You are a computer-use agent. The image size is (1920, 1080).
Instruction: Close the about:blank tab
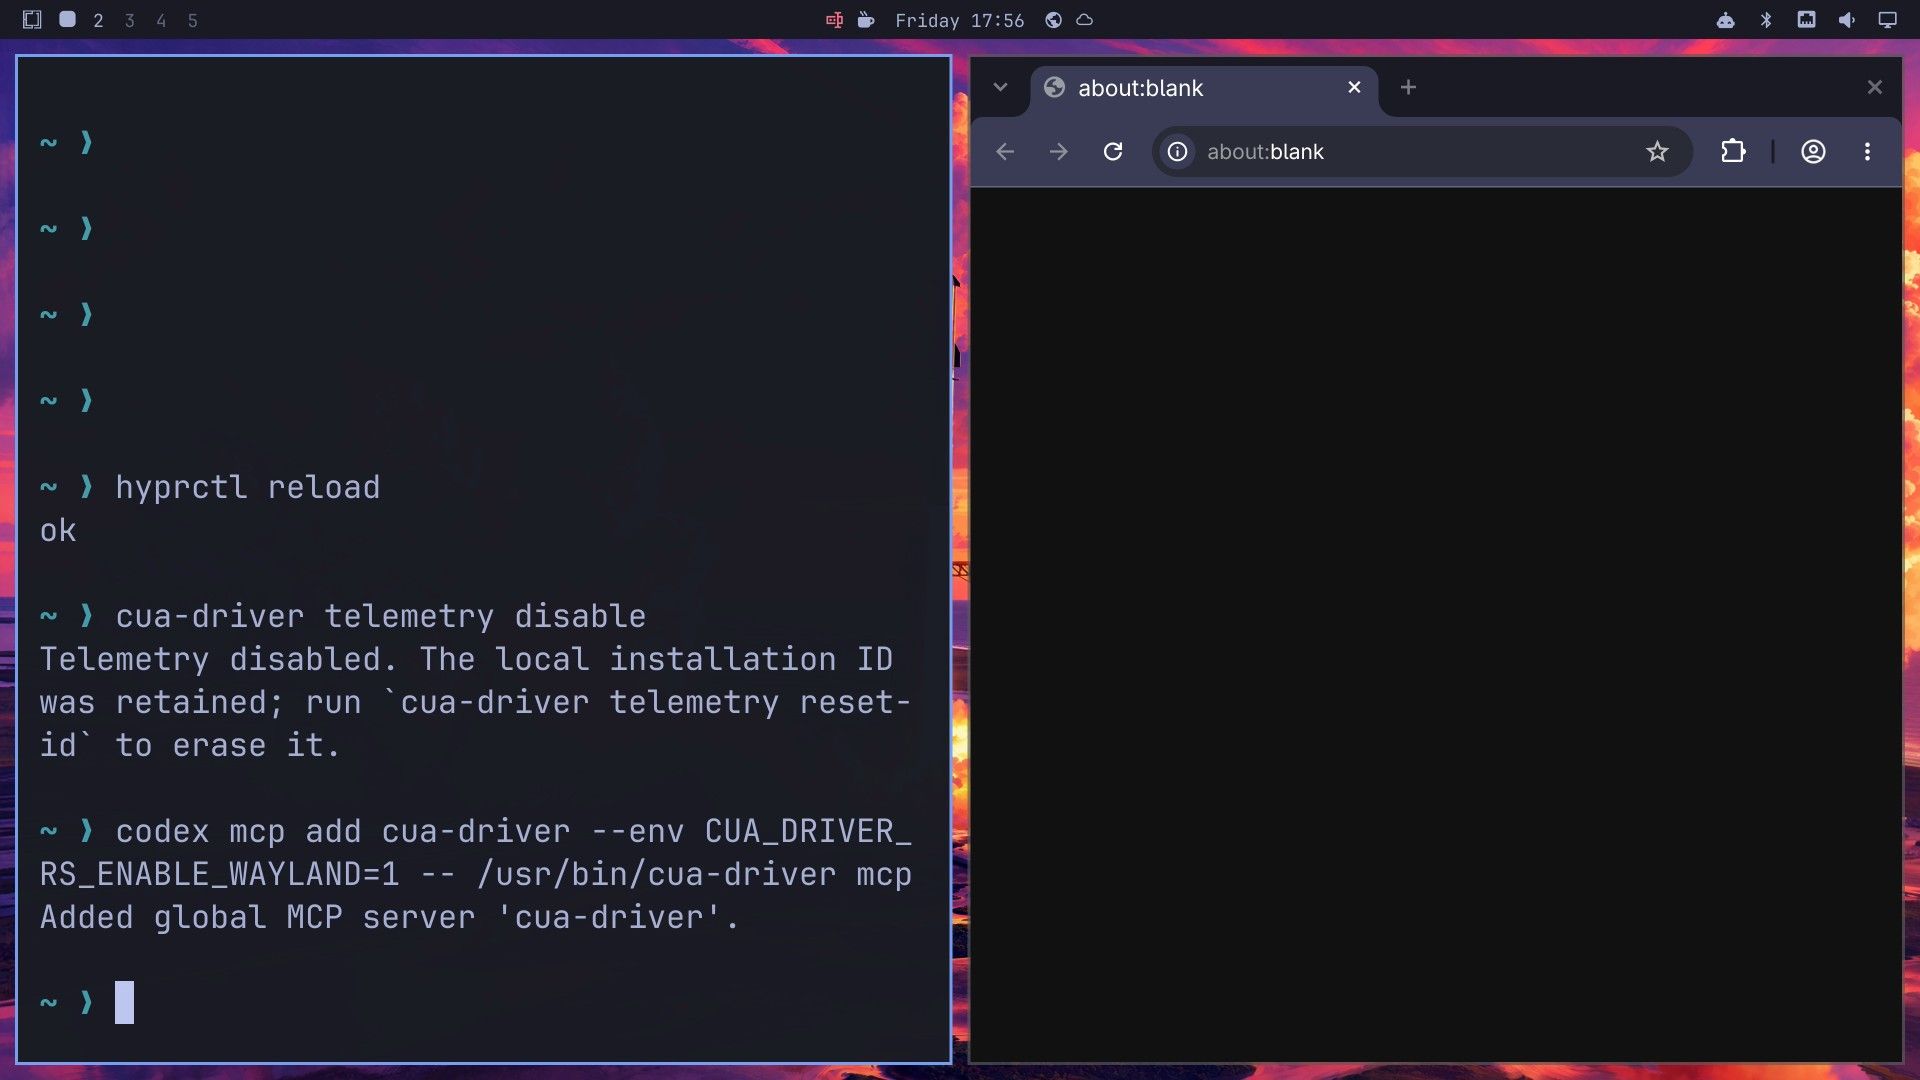click(x=1354, y=87)
